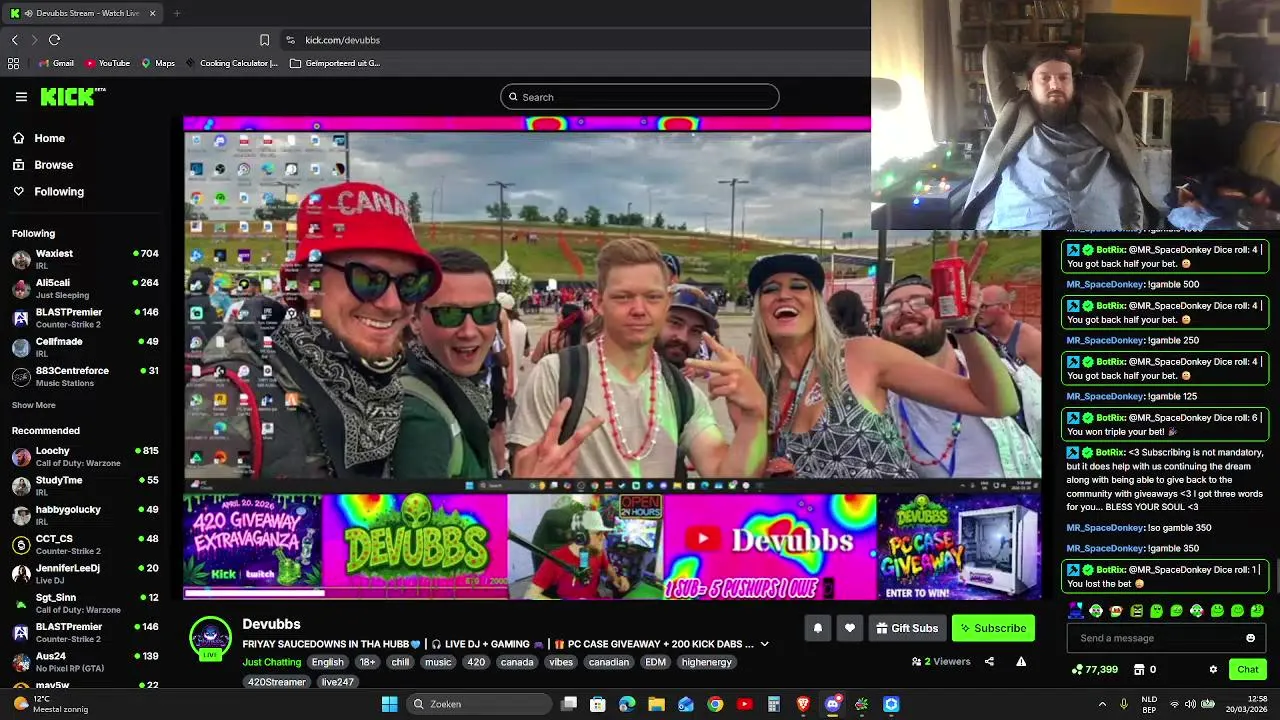Insert the purple pixel character emote
The width and height of the screenshot is (1280, 720).
[1075, 610]
